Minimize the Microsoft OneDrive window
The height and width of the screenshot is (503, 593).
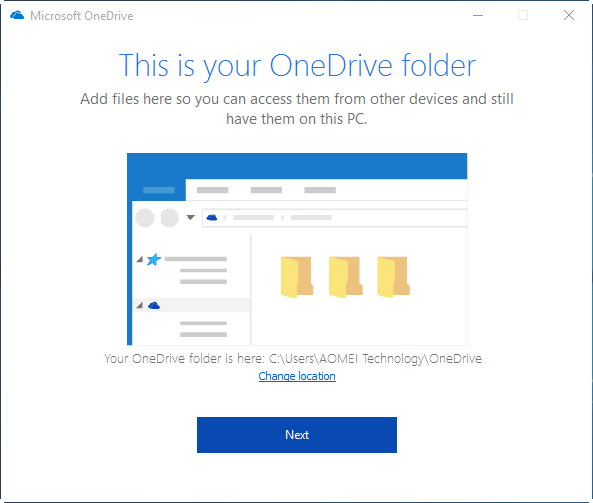tap(478, 16)
